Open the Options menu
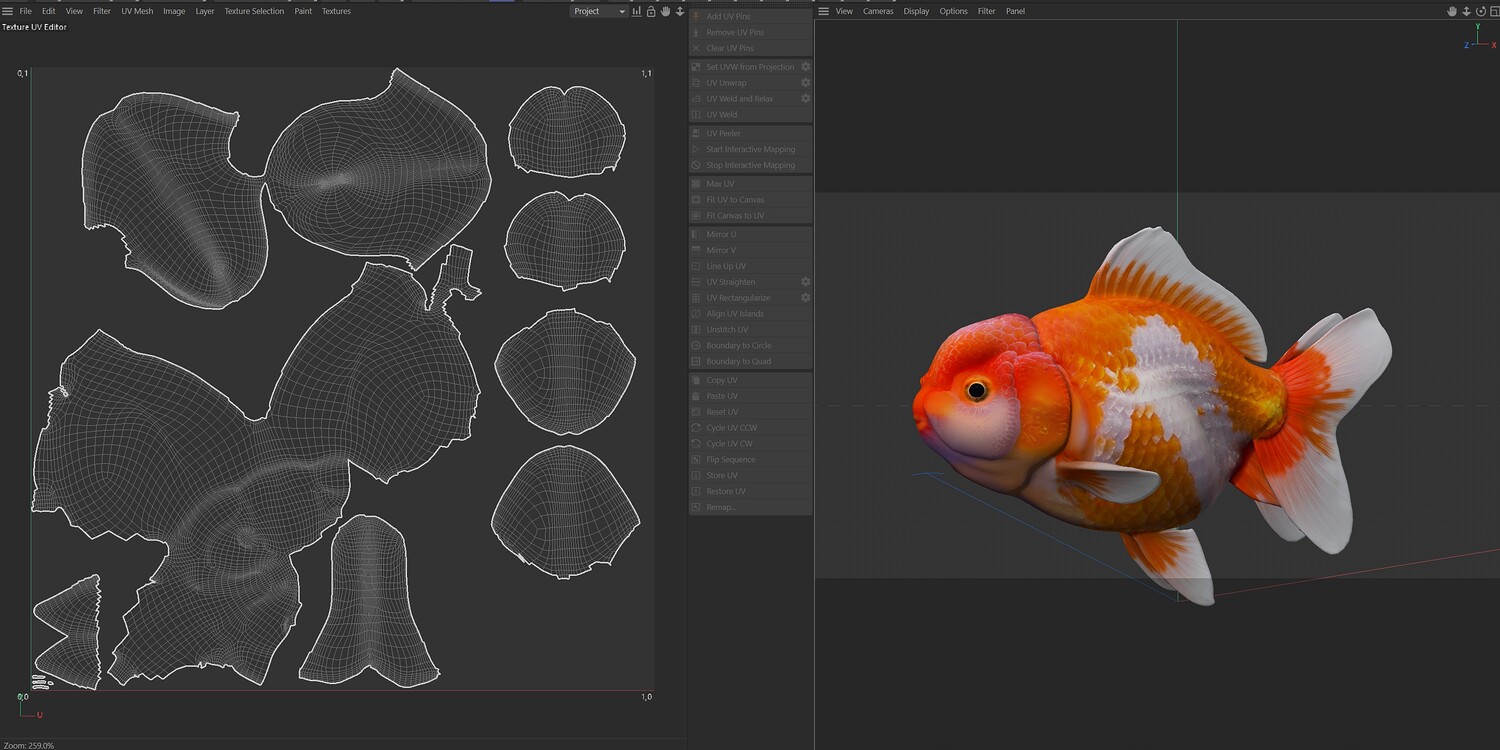This screenshot has height=750, width=1500. tap(953, 11)
